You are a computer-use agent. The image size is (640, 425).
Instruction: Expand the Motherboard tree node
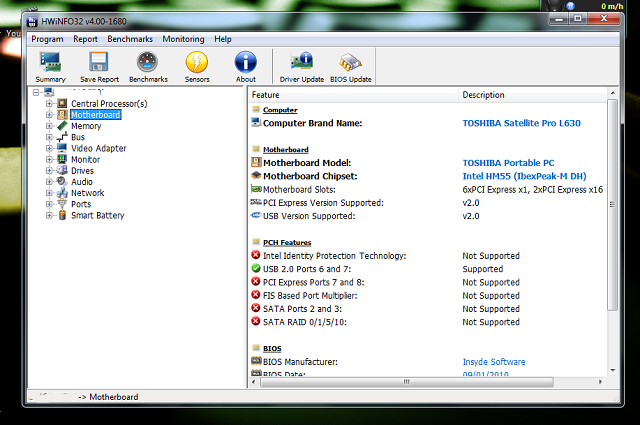tap(49, 115)
